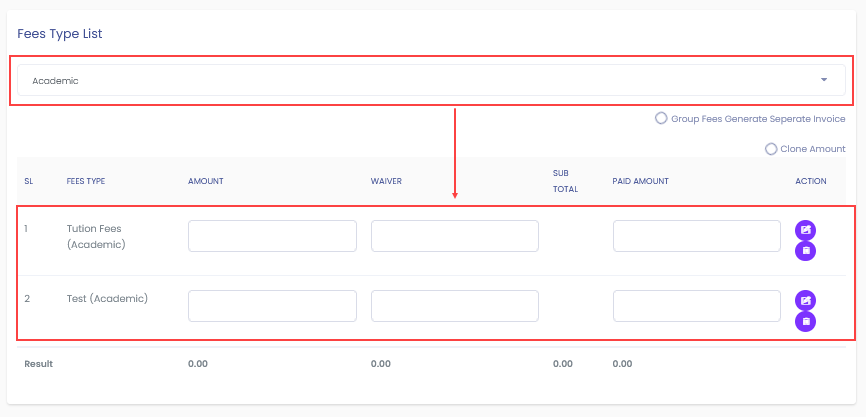The image size is (866, 417).
Task: Click the delete icon for Tution Fees row
Action: pos(805,251)
